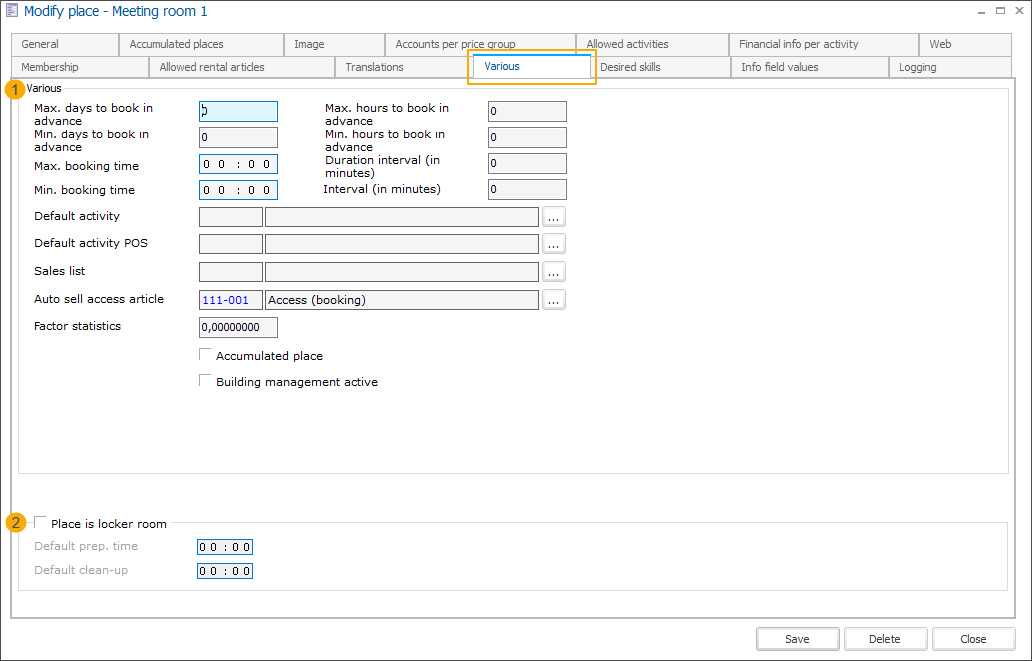This screenshot has height=661, width=1032.
Task: Click the Max. days to book in advance field
Action: 238,111
